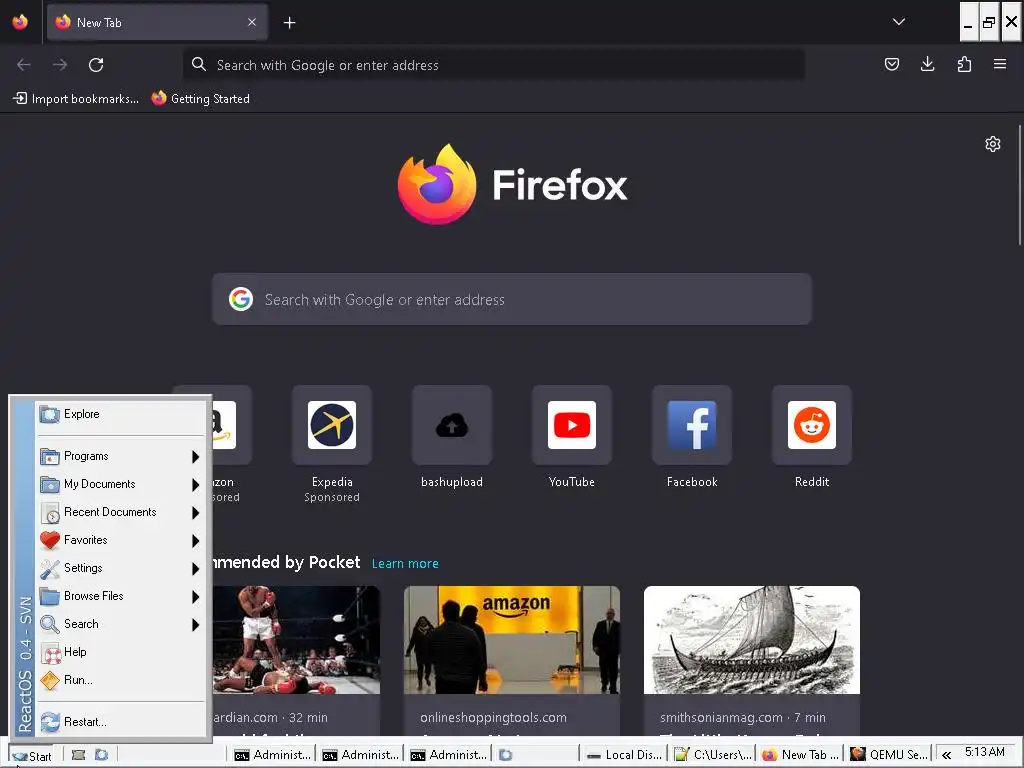The image size is (1024, 768).
Task: Select Explore in the Start menu
Action: point(121,414)
